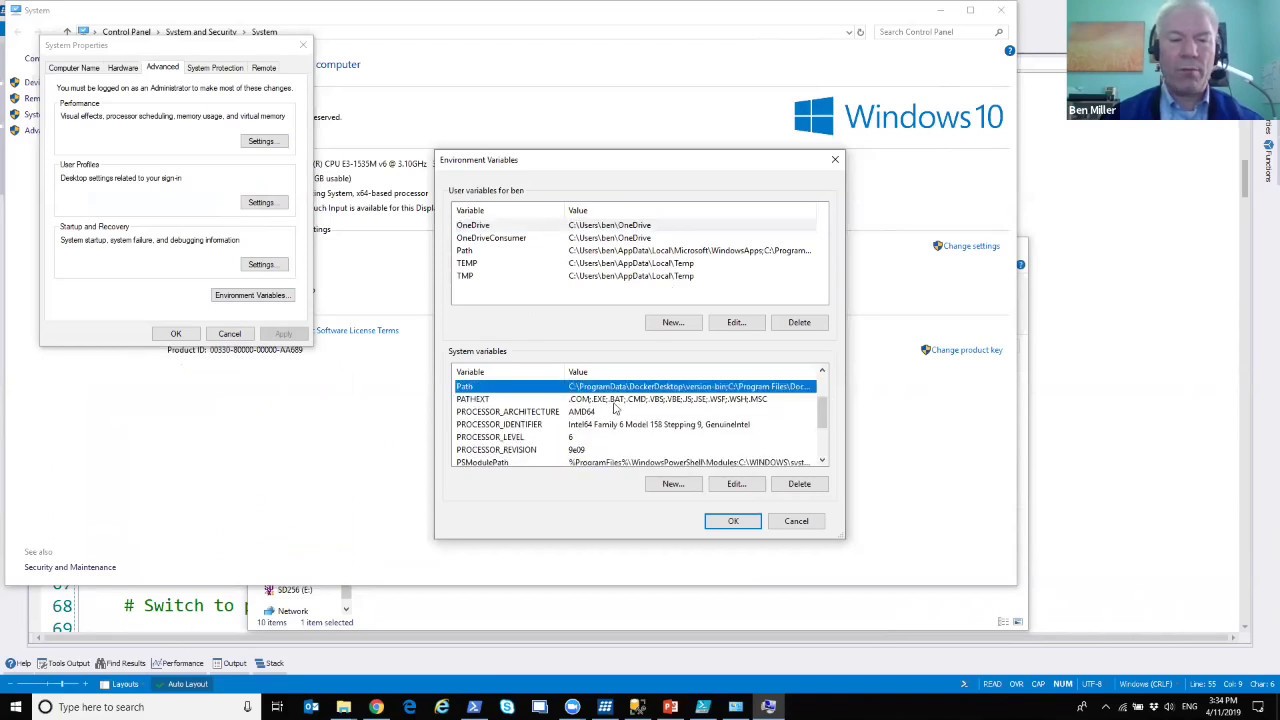
Task: Click the blue help question mark icon
Action: [x=1009, y=51]
